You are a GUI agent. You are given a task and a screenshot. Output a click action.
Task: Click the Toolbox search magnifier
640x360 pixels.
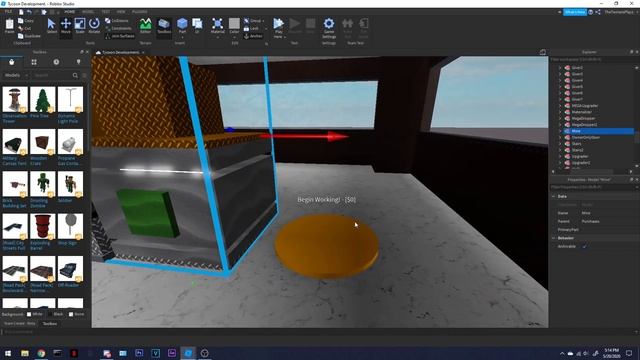coord(75,76)
